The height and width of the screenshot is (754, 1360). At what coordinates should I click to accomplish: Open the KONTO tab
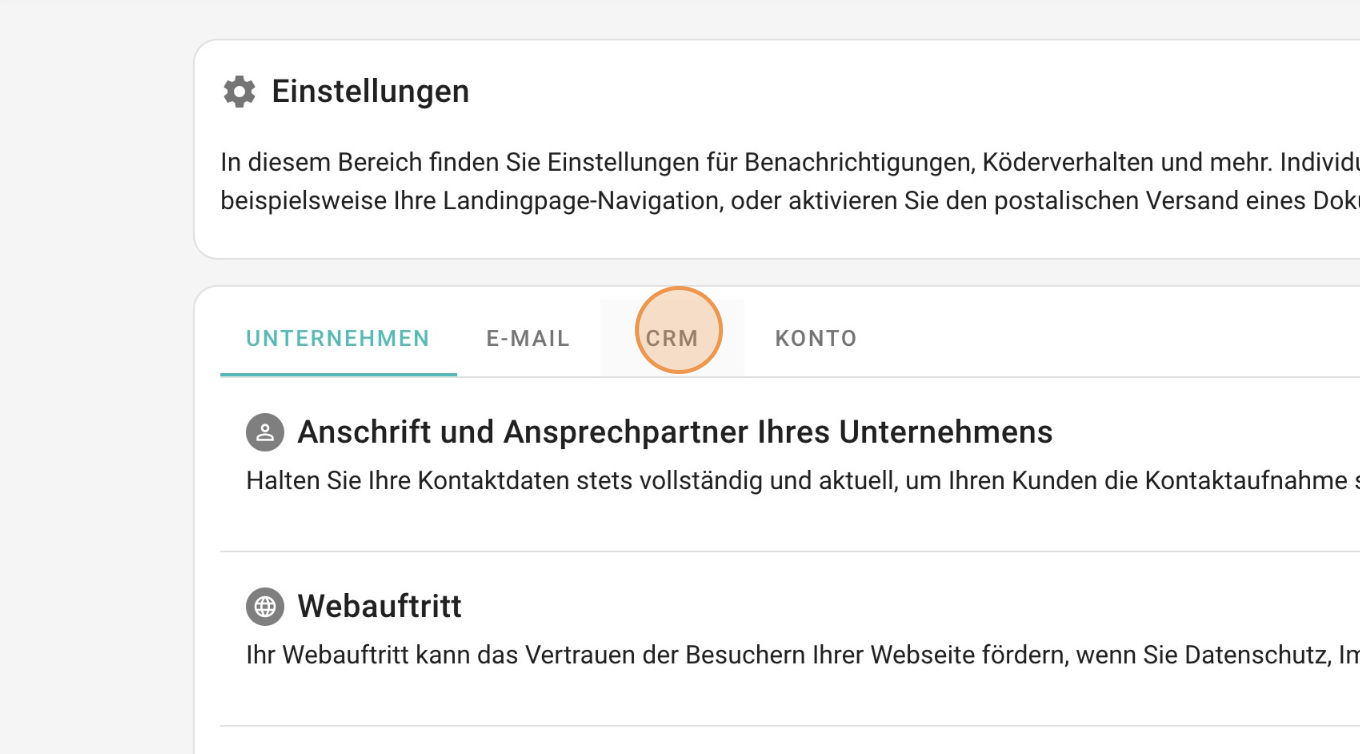pos(816,339)
